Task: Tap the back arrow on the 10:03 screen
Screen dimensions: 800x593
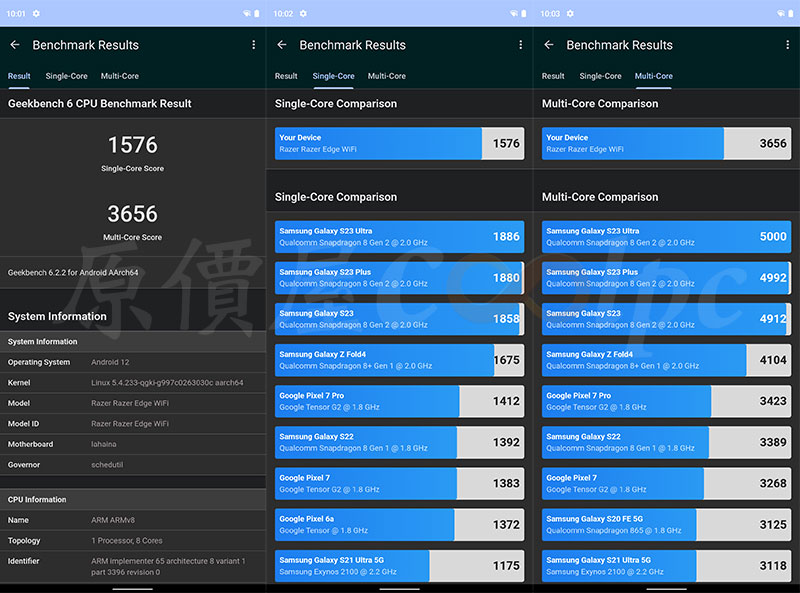Action: tap(548, 45)
